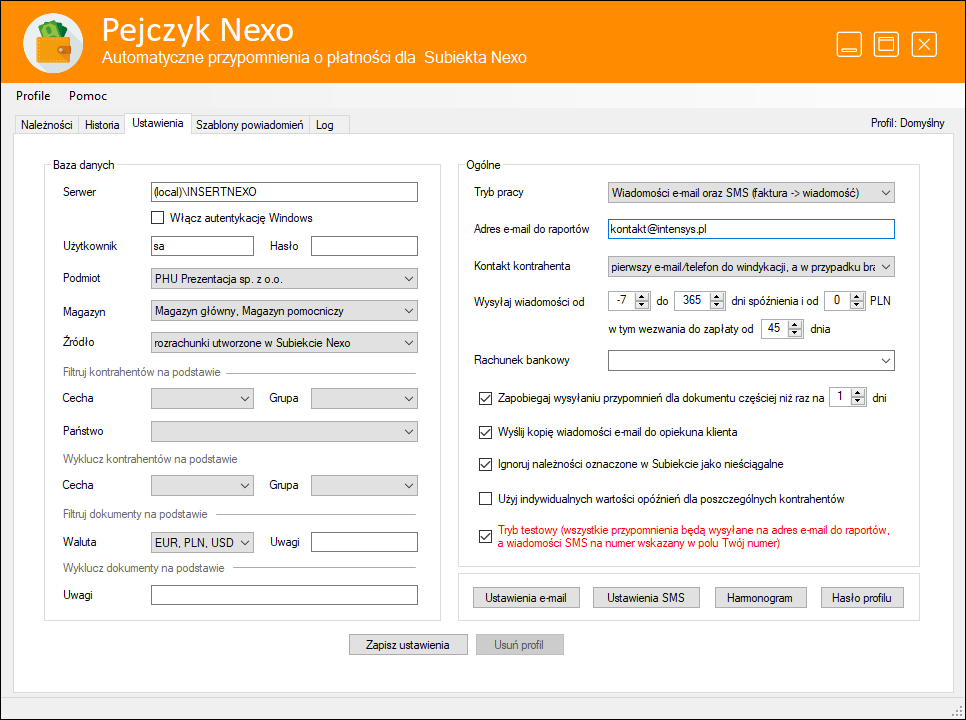Open the Szablony powiadomień tab
The height and width of the screenshot is (720, 966).
tap(250, 124)
